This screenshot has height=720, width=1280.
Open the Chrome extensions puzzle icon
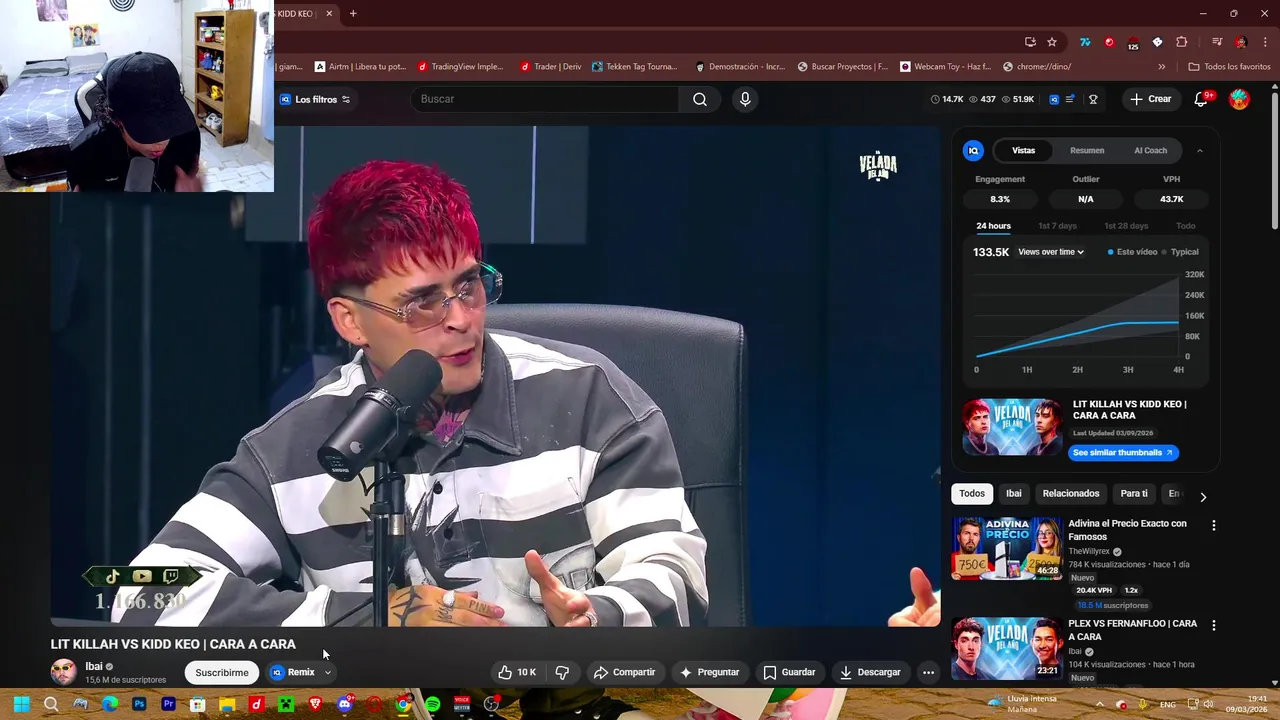pyautogui.click(x=1182, y=42)
